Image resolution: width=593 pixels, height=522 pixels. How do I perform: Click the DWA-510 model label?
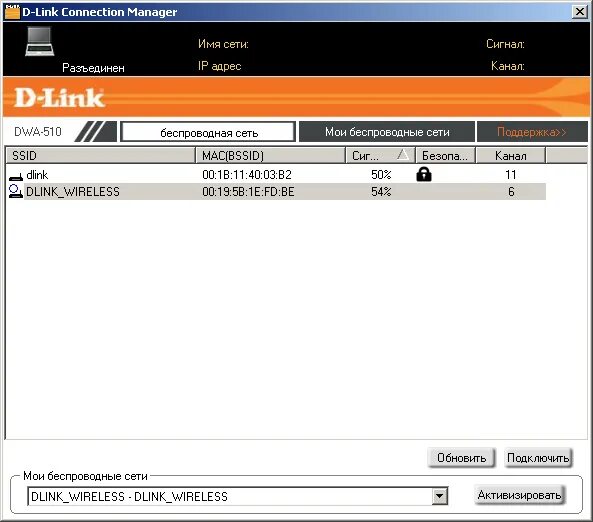(x=37, y=132)
